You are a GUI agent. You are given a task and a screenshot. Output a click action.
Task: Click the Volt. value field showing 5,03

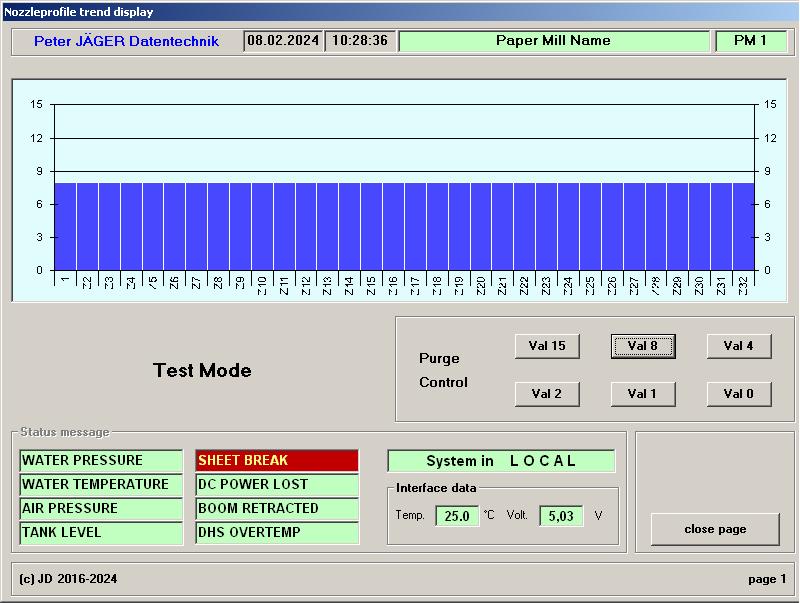point(561,516)
